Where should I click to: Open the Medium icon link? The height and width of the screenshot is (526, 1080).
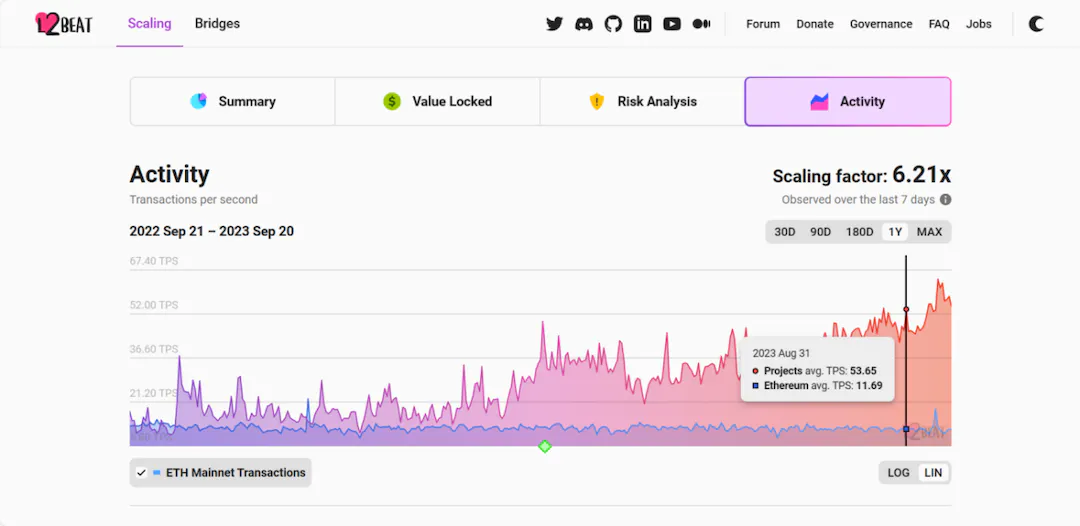[702, 24]
